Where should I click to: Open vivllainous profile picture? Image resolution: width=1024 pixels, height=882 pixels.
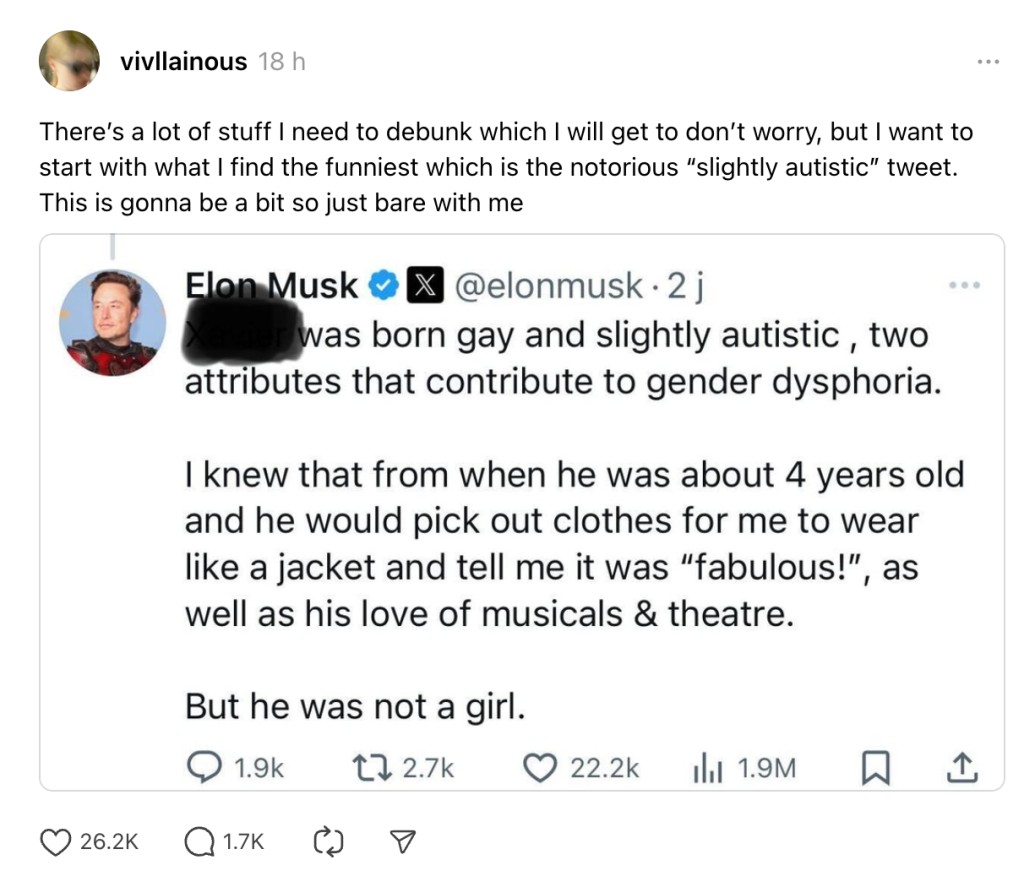click(69, 60)
